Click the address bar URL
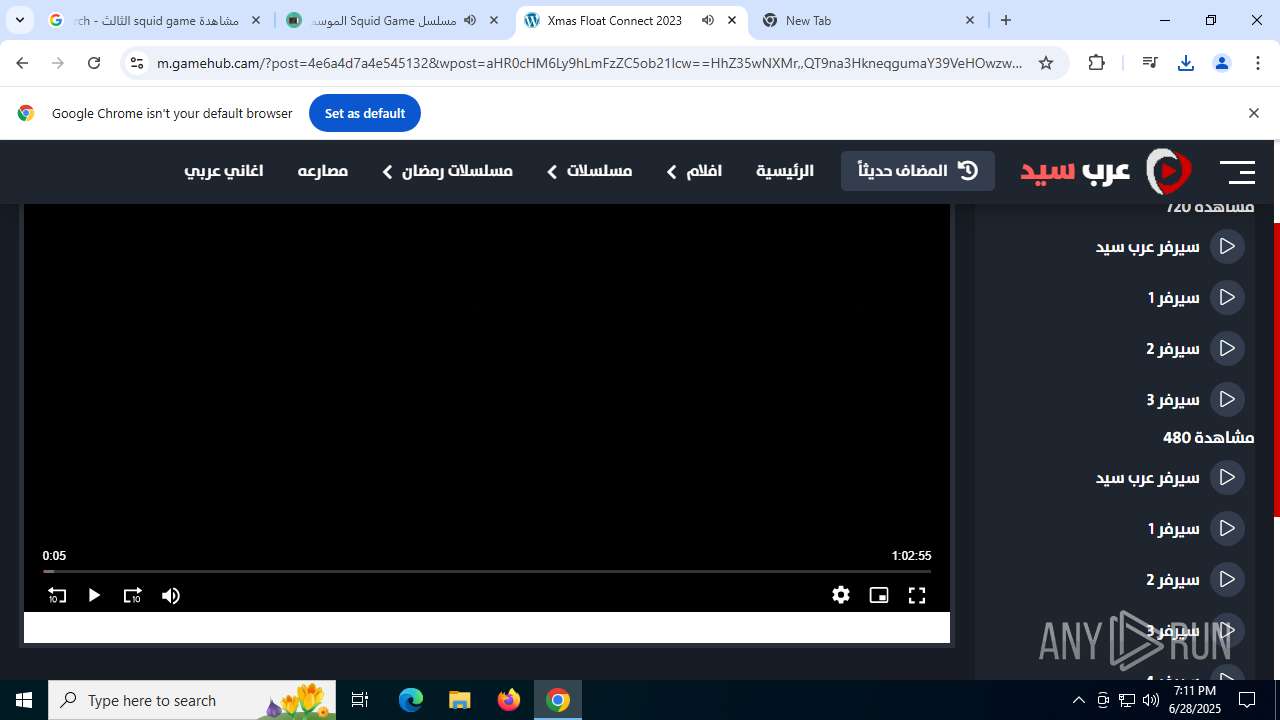The width and height of the screenshot is (1280, 720). coord(589,63)
